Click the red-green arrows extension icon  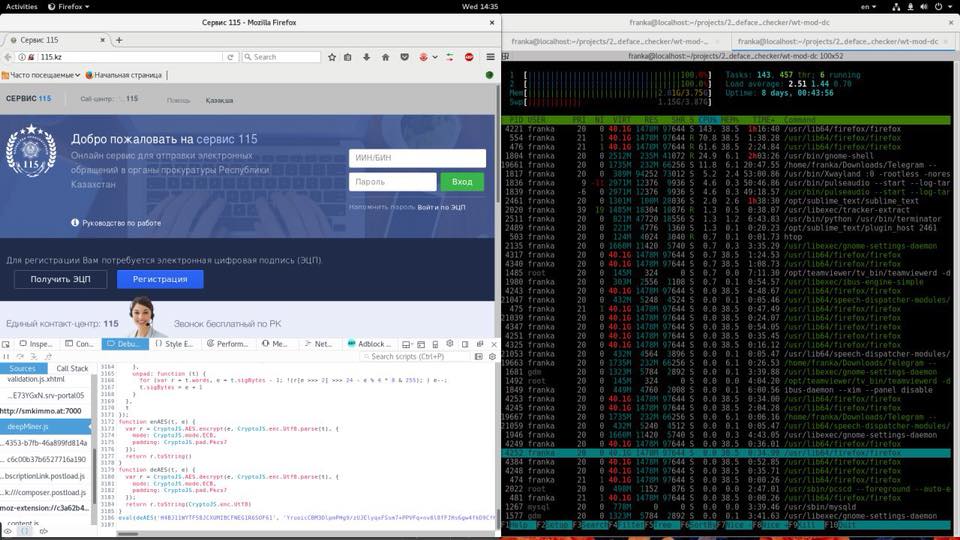(450, 57)
